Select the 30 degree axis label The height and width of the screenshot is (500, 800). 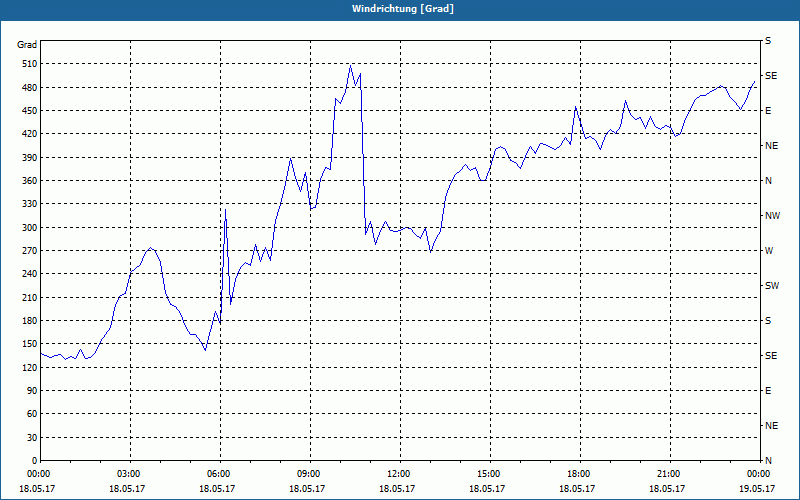(32, 438)
